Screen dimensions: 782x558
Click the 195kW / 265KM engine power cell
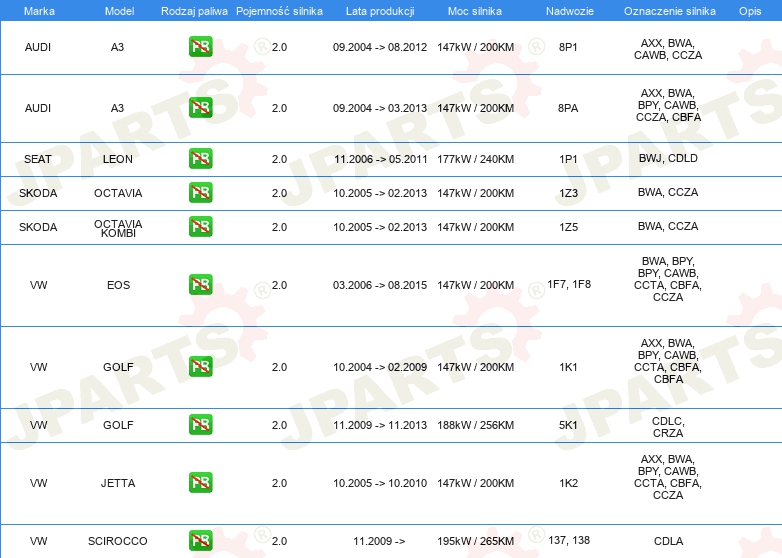tap(475, 541)
